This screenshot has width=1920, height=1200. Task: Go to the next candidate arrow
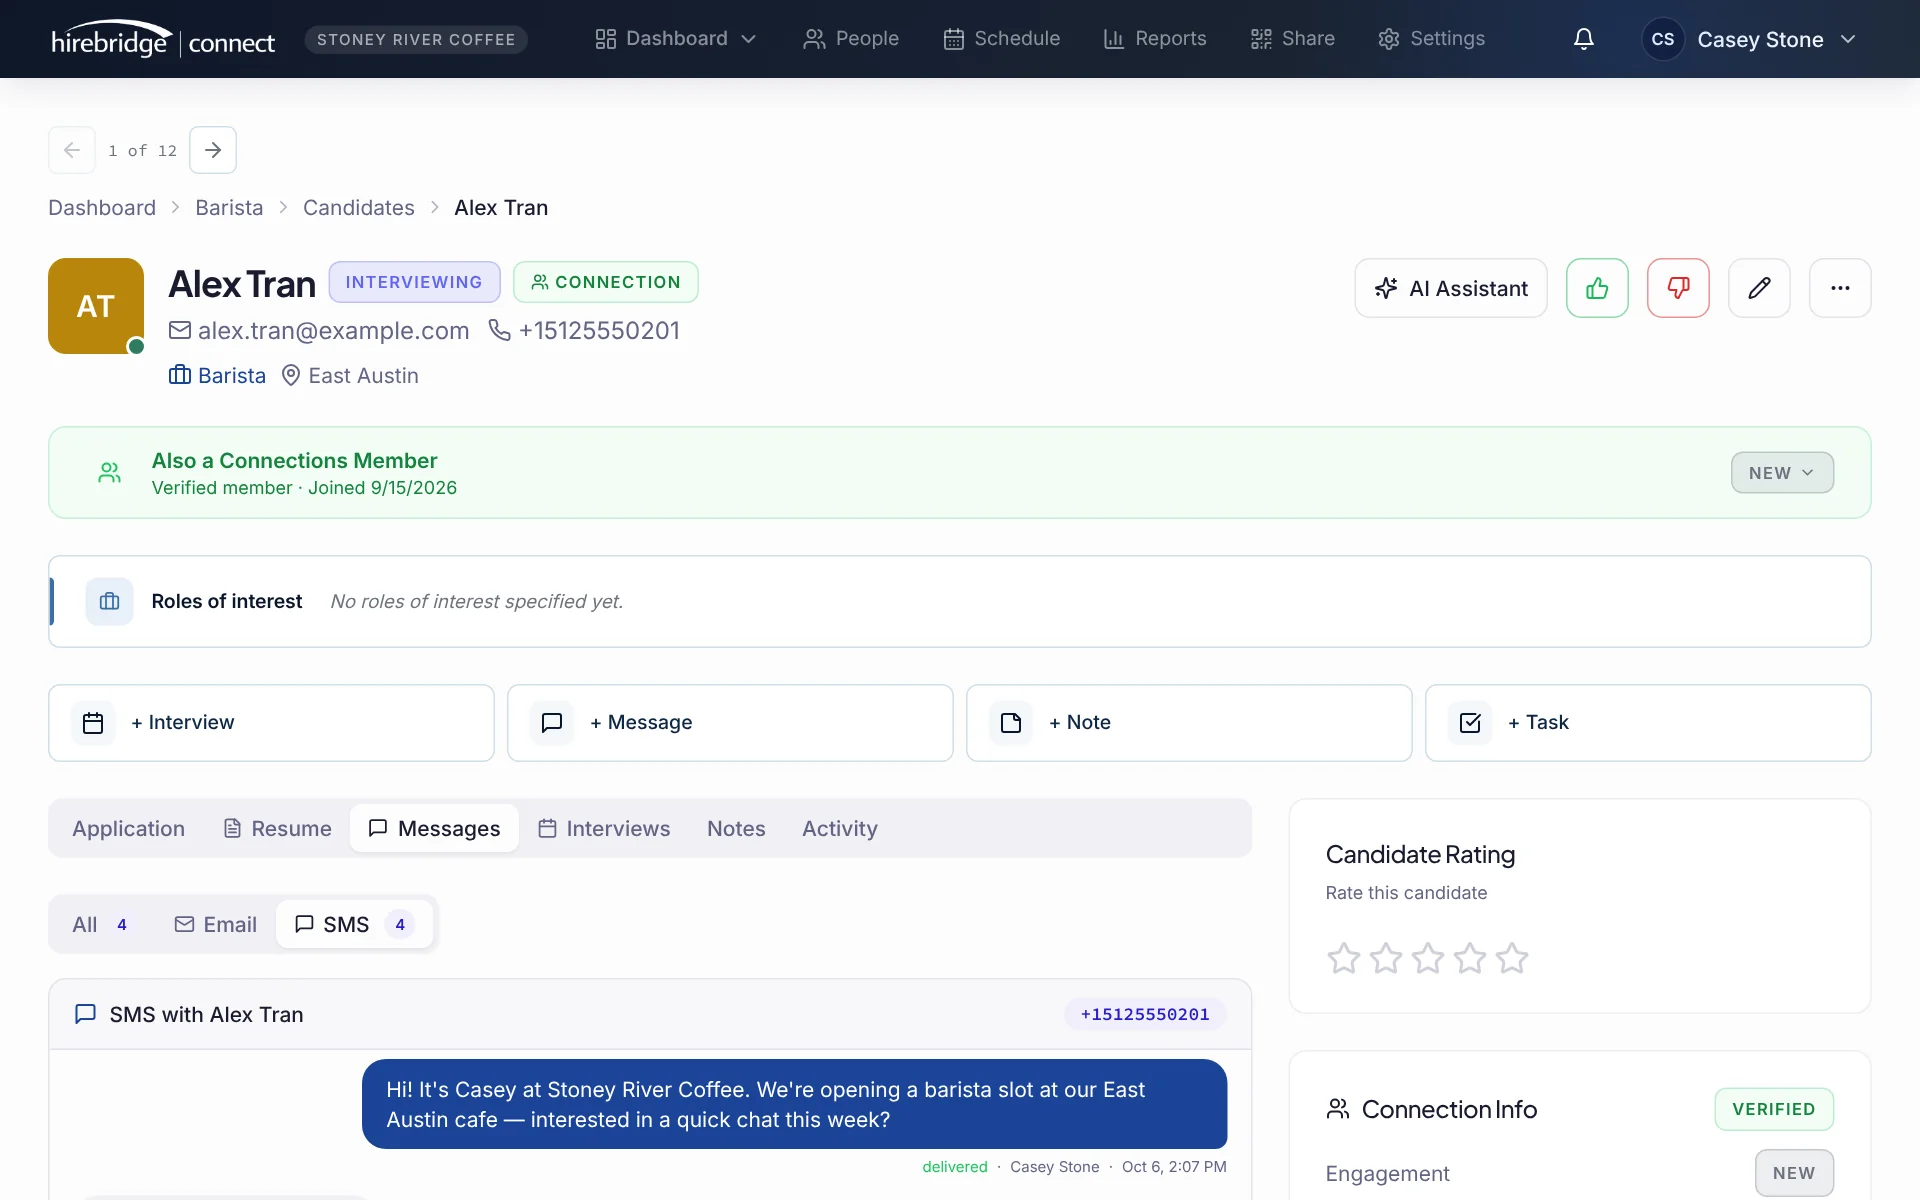[213, 150]
